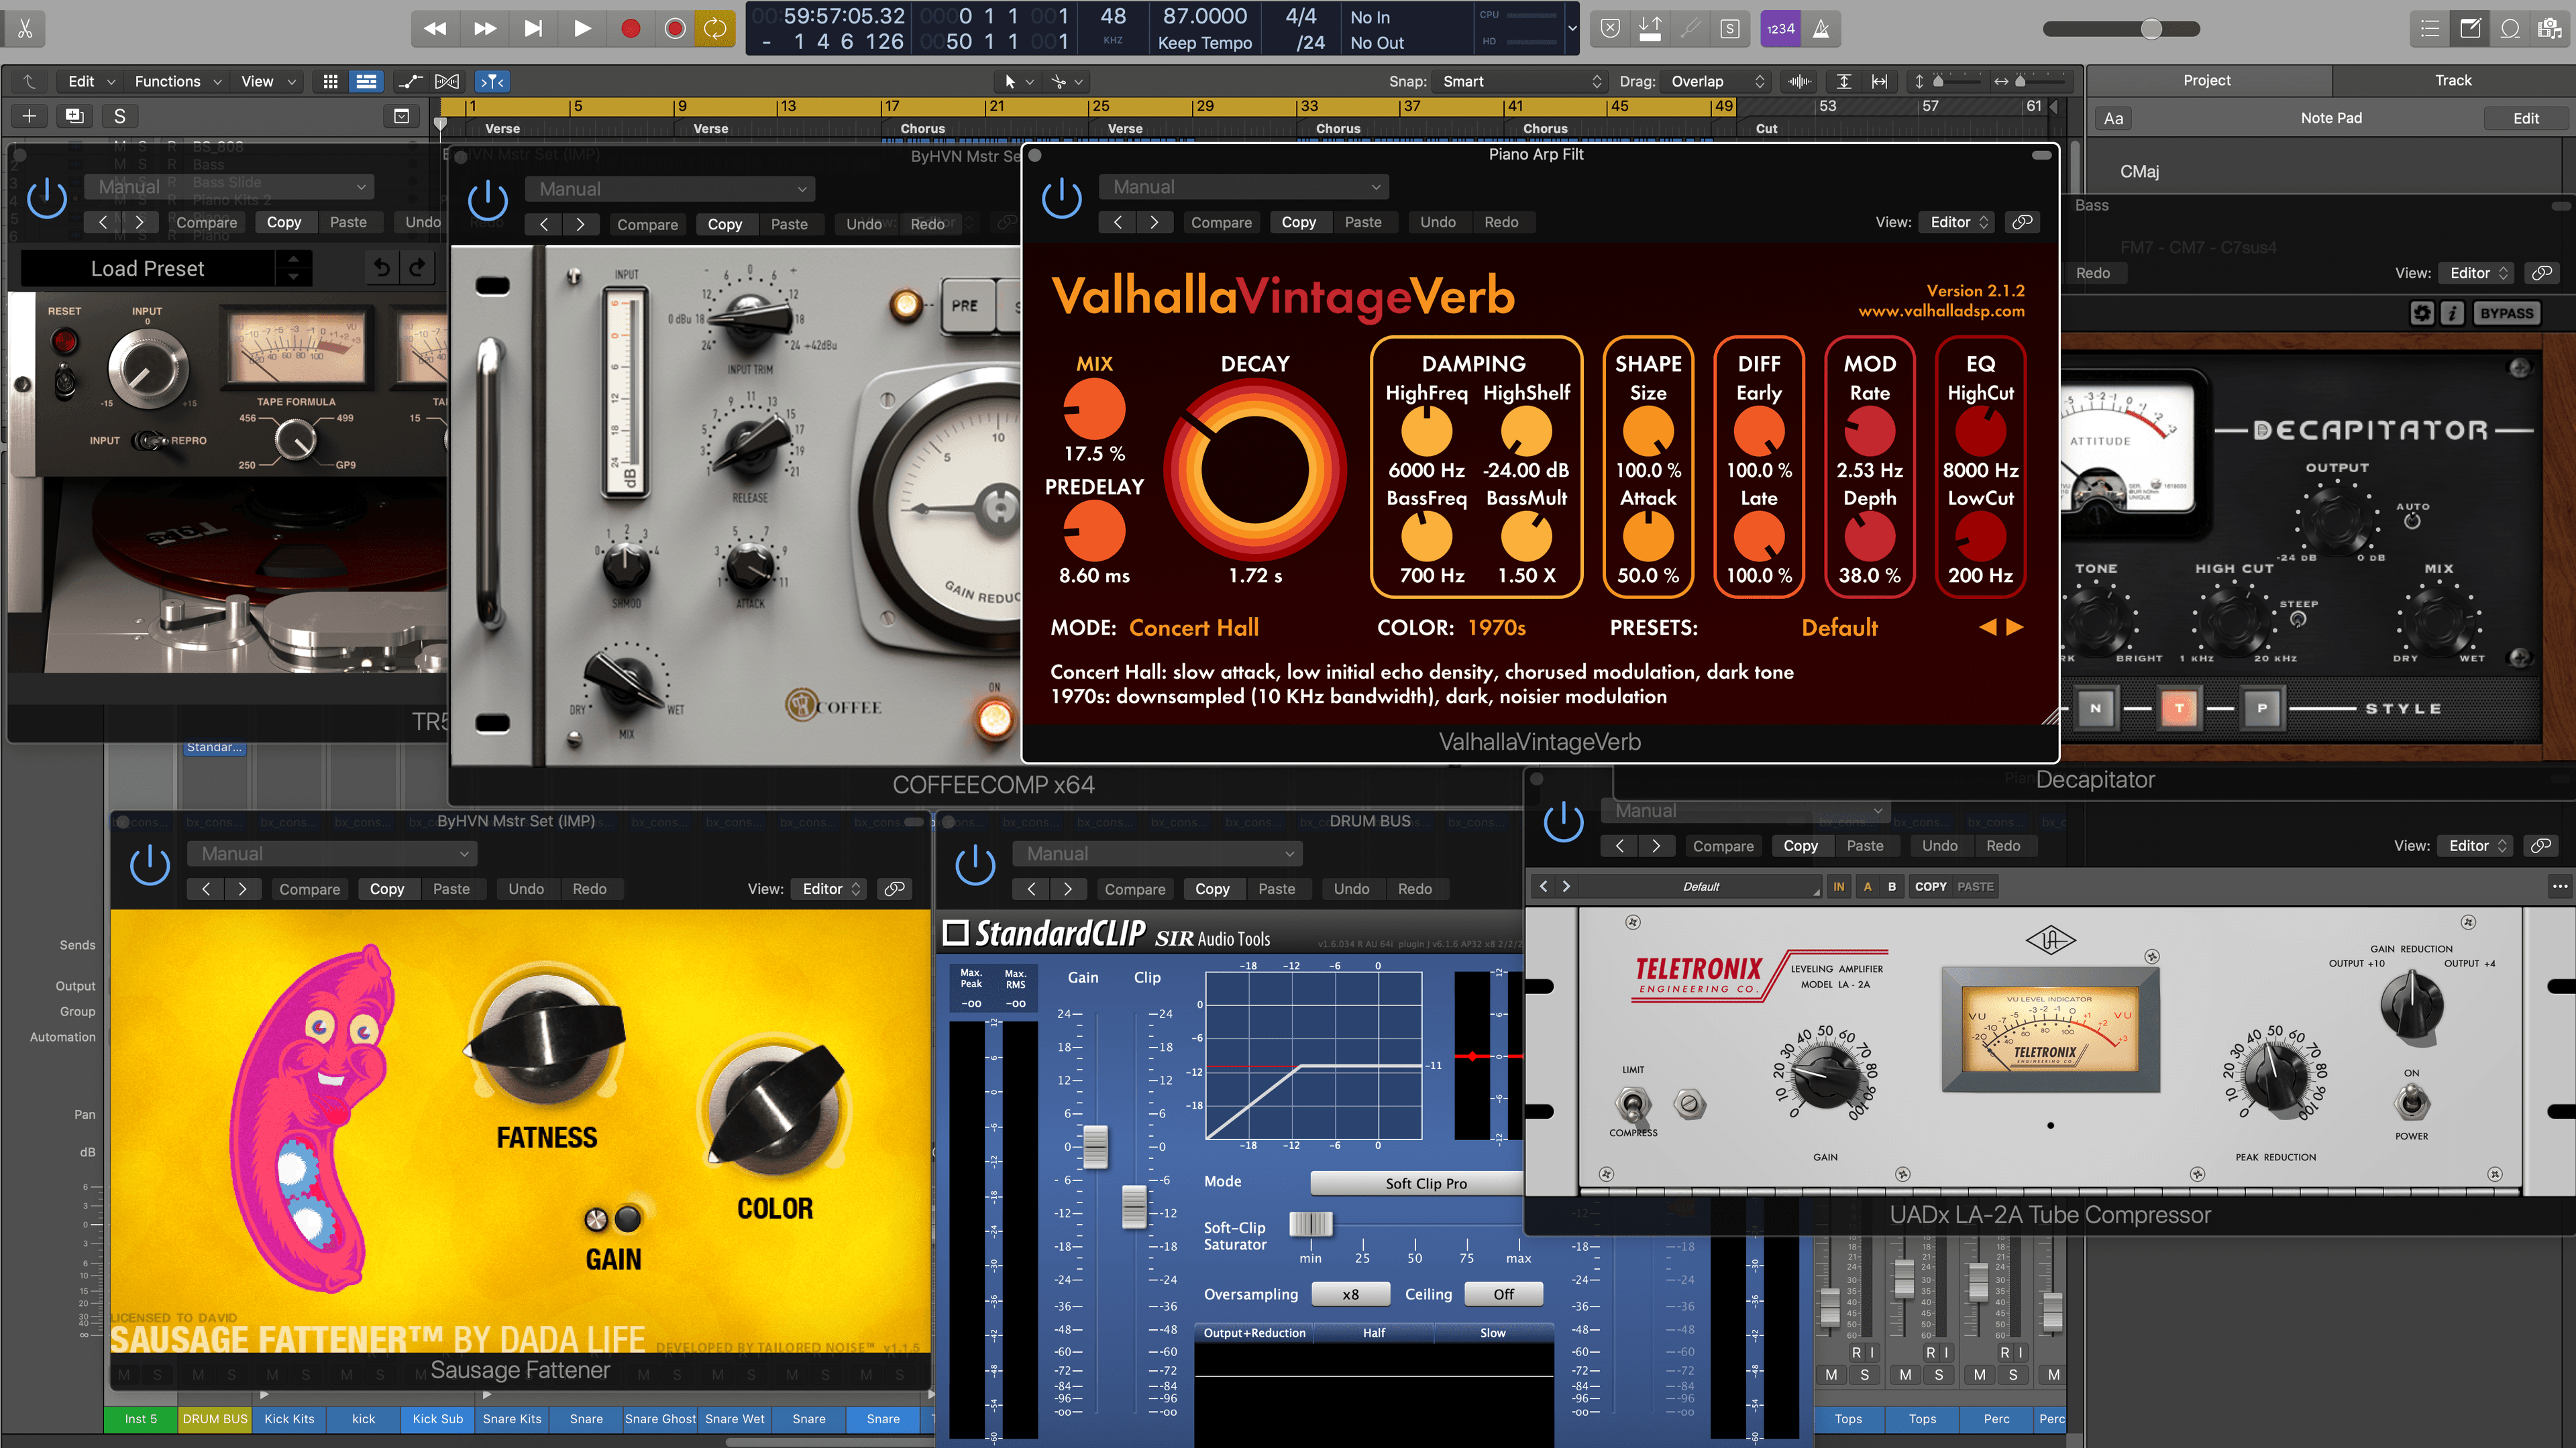Fast forward the transport
The width and height of the screenshot is (2576, 1448).
point(485,28)
